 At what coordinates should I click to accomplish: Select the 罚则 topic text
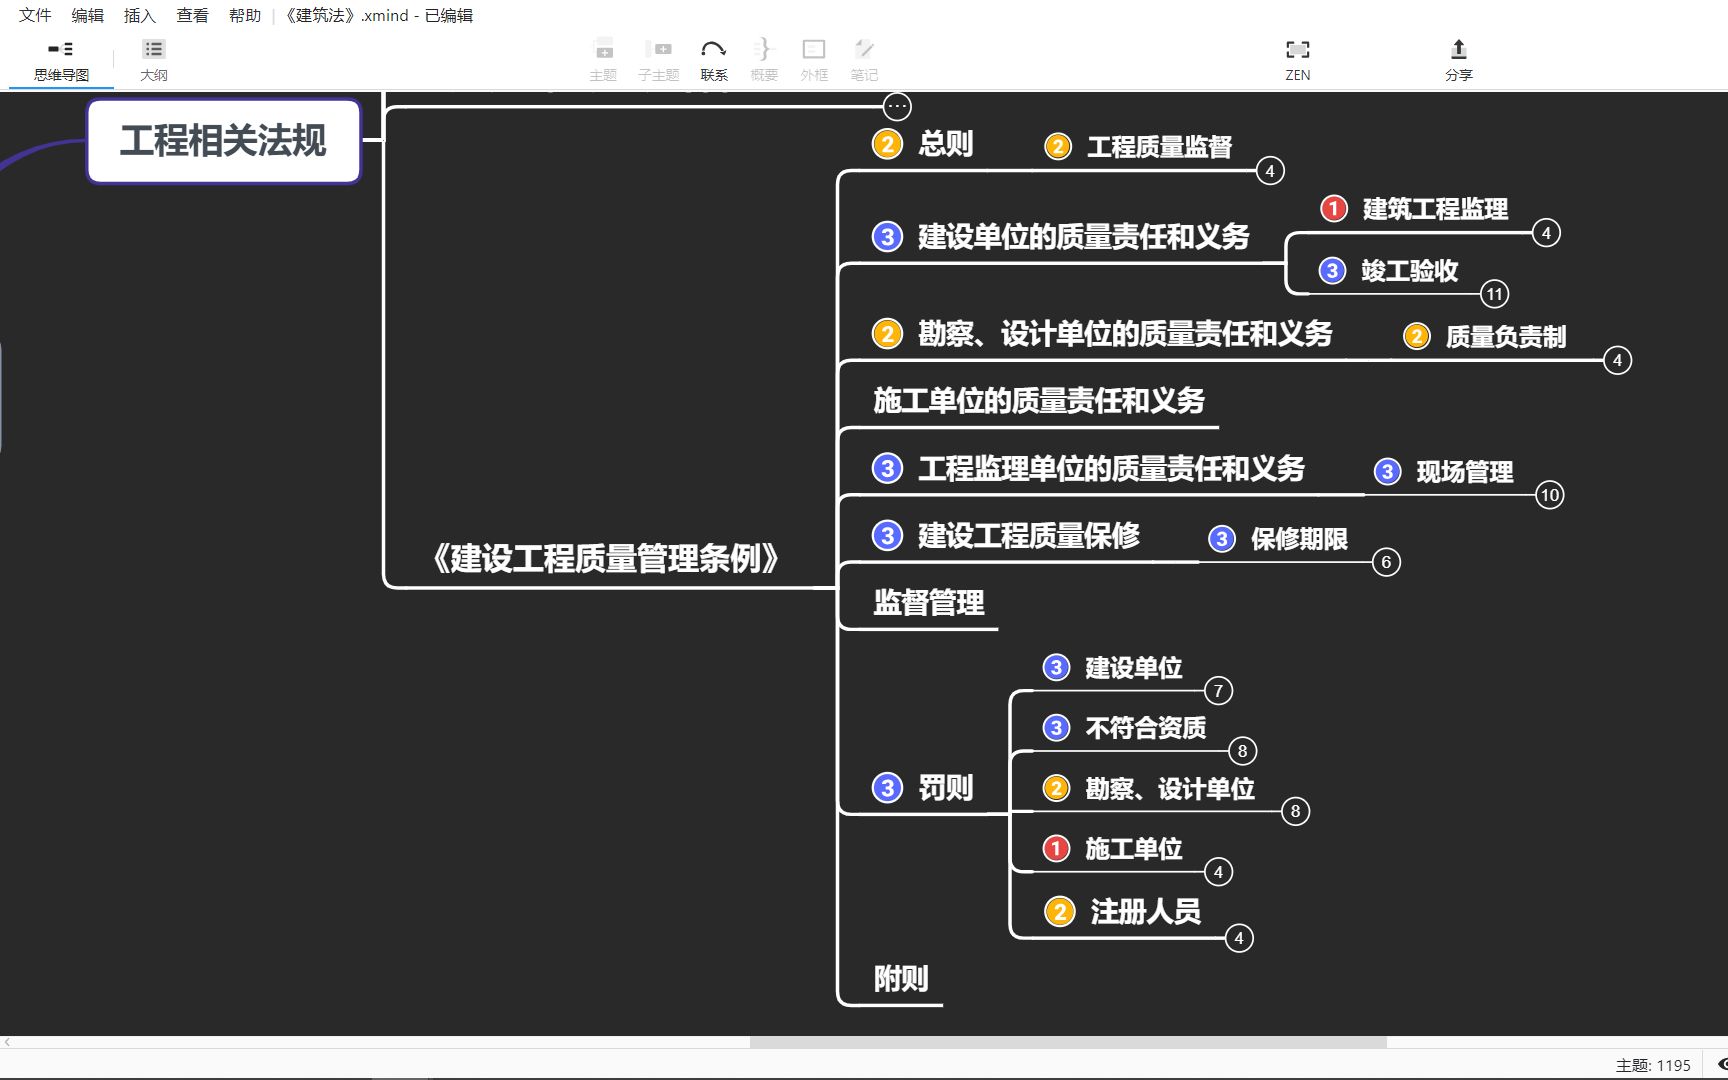click(946, 788)
